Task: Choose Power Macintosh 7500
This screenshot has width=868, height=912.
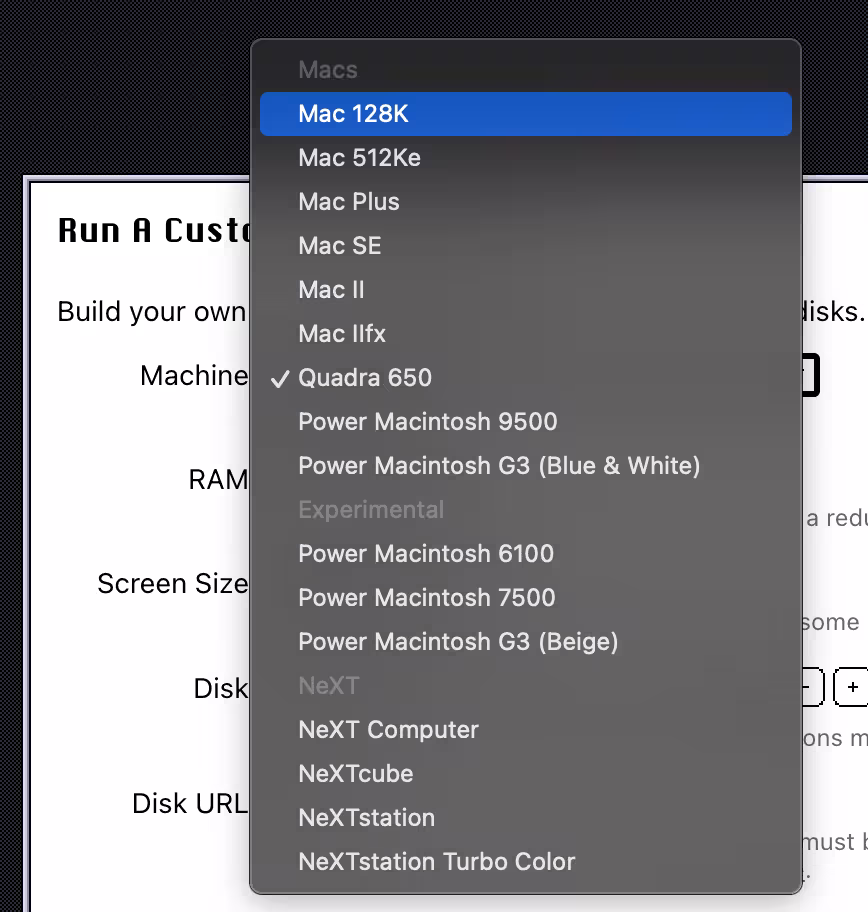Action: click(x=525, y=598)
